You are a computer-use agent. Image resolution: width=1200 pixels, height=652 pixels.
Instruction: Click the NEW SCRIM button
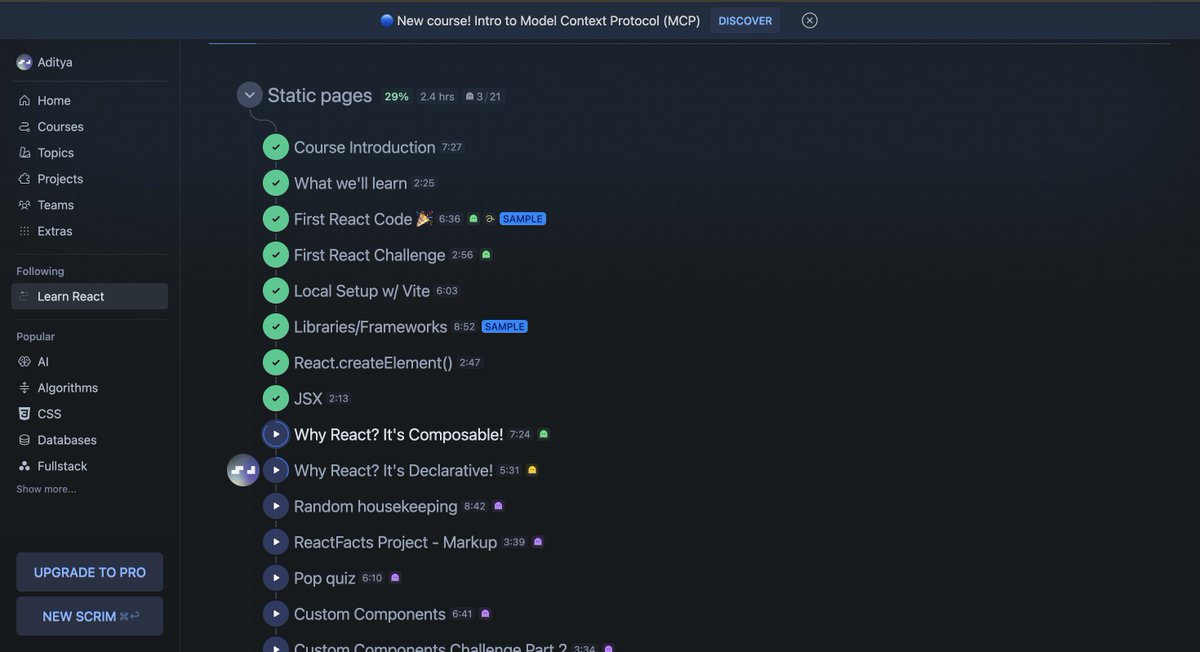pos(90,616)
